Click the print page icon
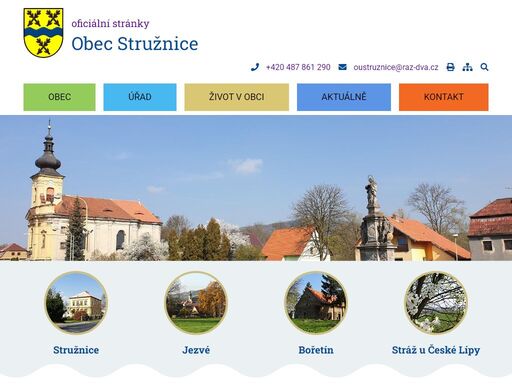 coord(450,67)
